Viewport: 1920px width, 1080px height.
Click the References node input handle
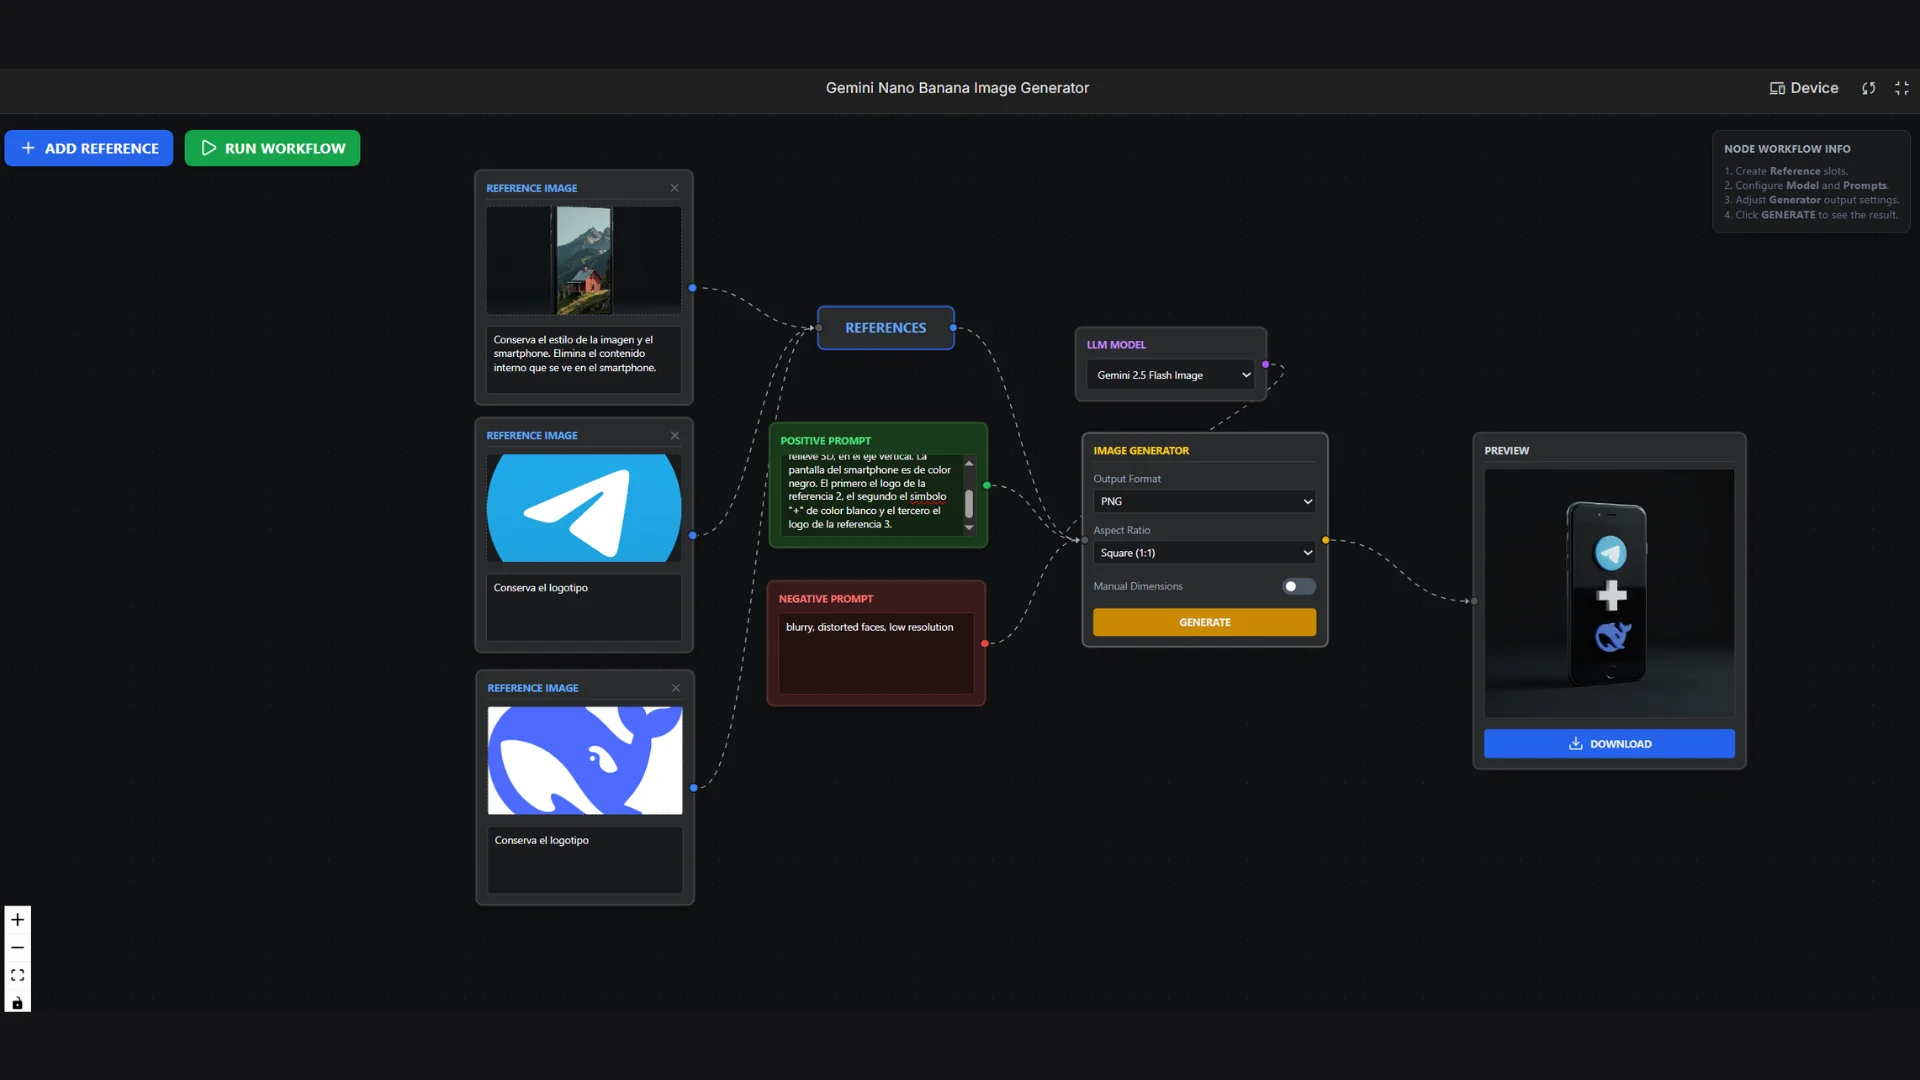[818, 328]
